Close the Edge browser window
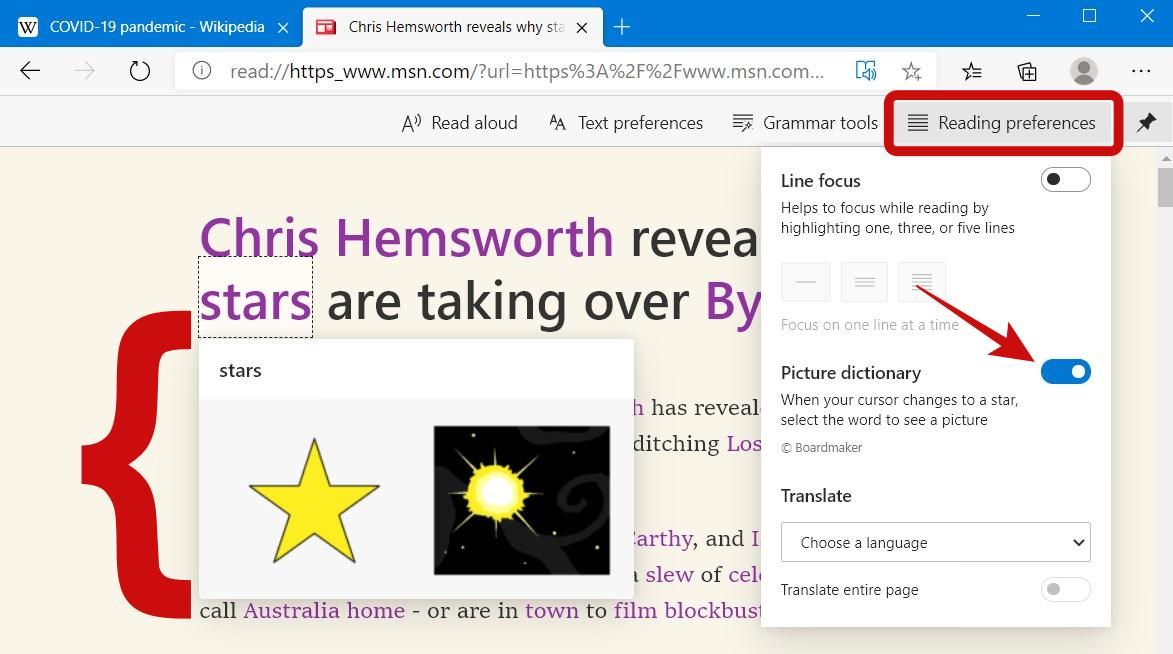The width and height of the screenshot is (1173, 654). (x=1147, y=16)
